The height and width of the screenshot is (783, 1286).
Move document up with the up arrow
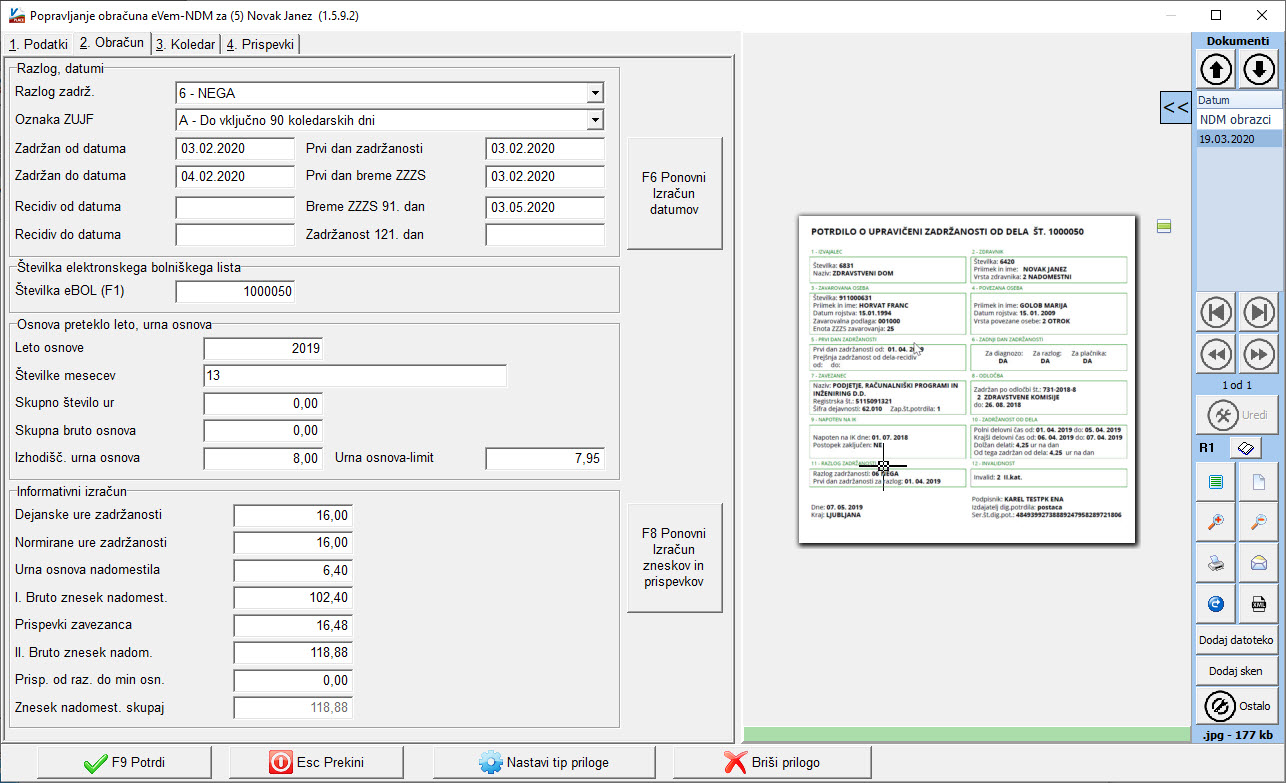(x=1216, y=69)
